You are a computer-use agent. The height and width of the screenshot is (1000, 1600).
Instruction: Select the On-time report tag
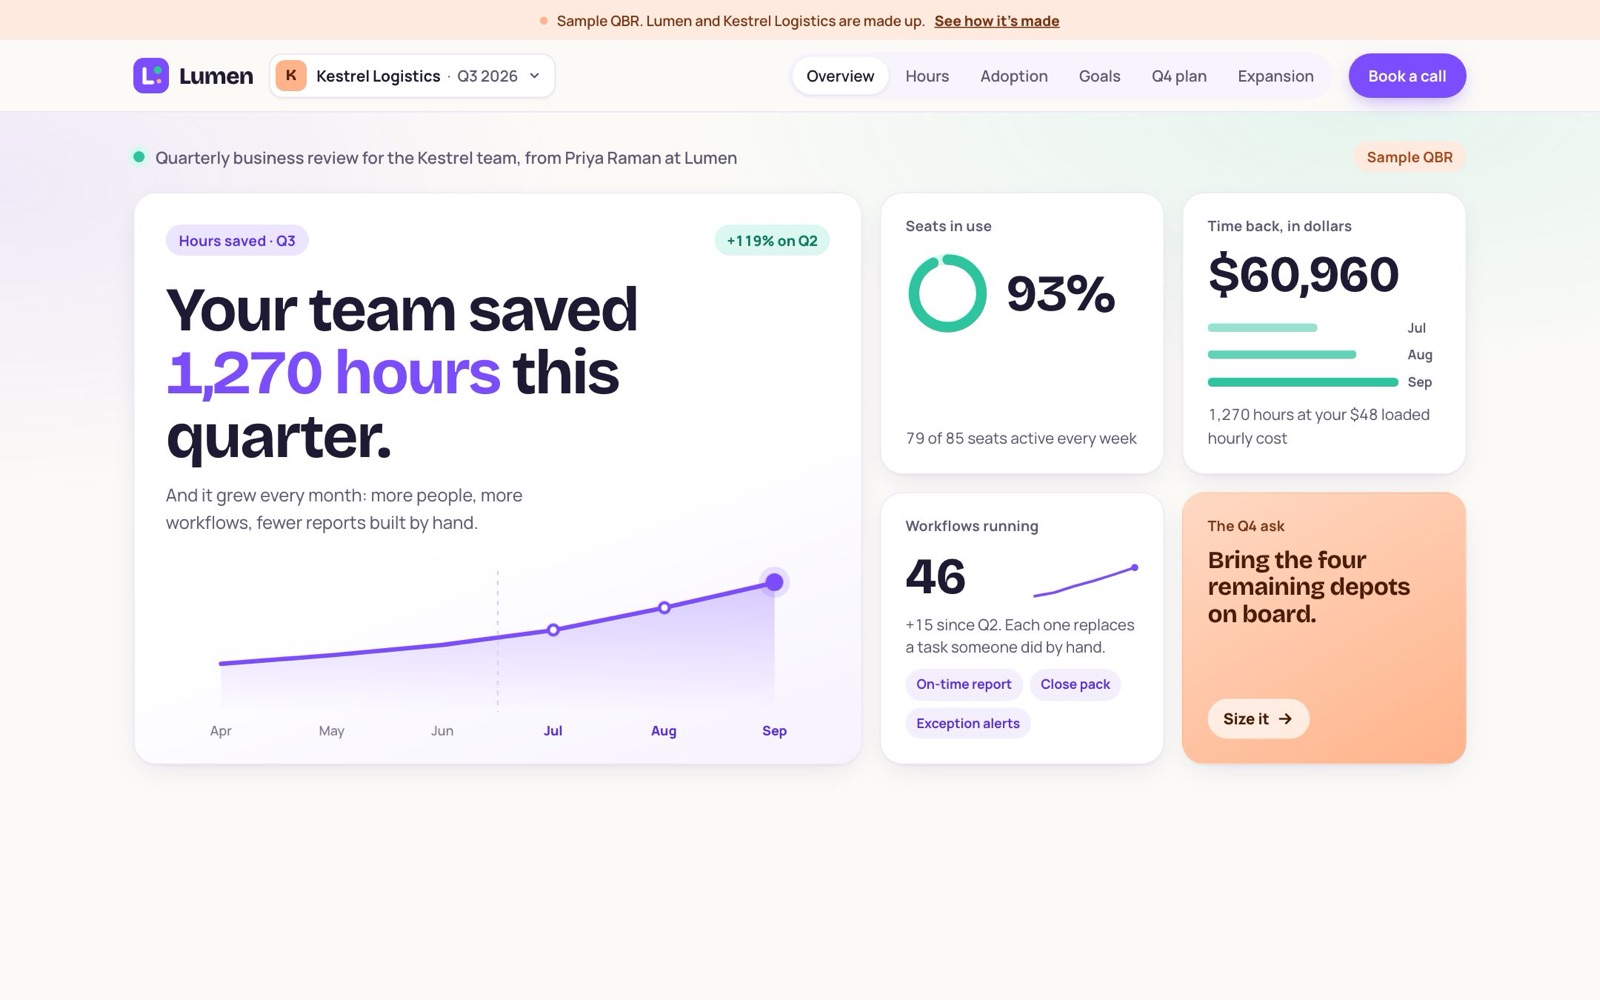[964, 684]
